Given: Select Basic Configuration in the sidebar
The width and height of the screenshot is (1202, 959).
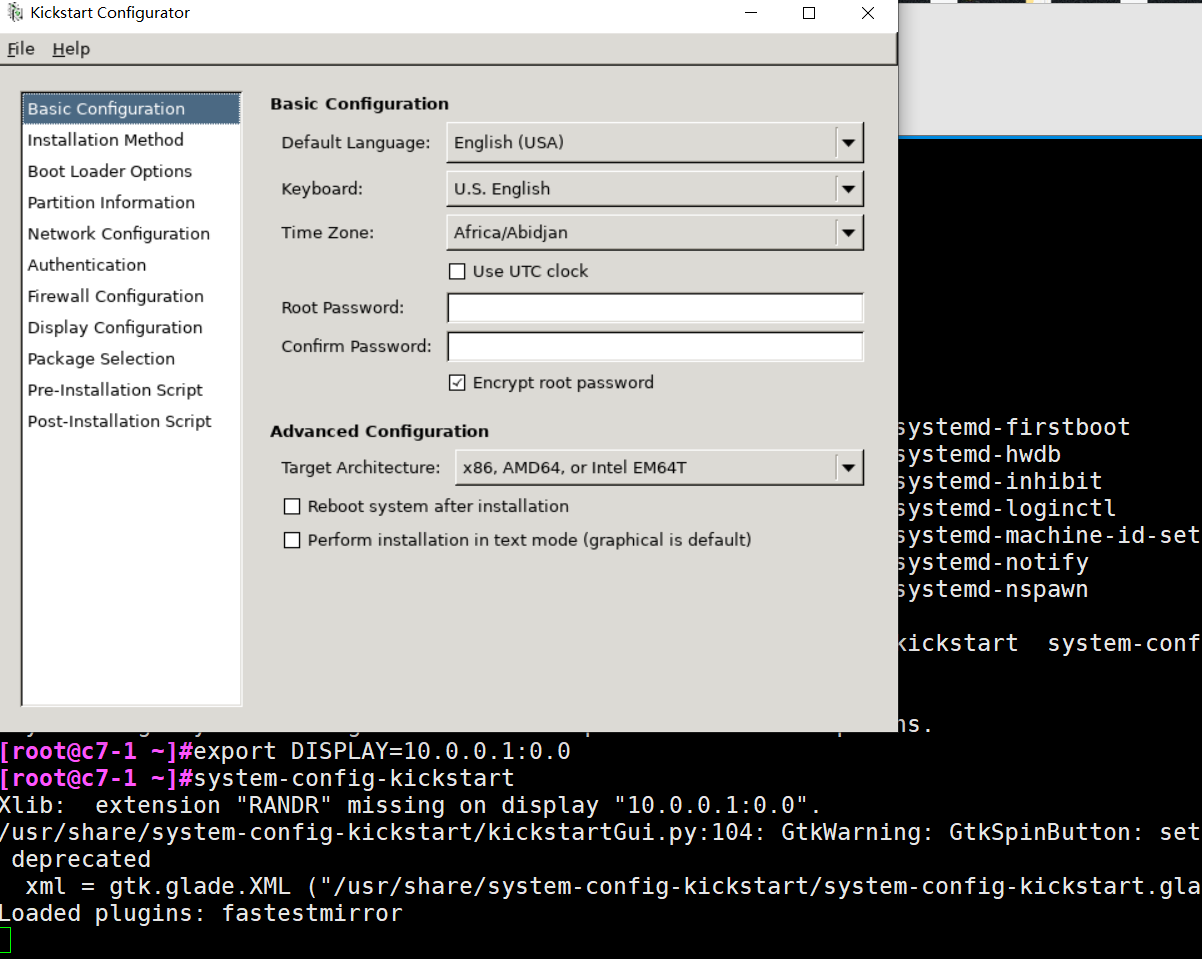Looking at the screenshot, I should (131, 109).
